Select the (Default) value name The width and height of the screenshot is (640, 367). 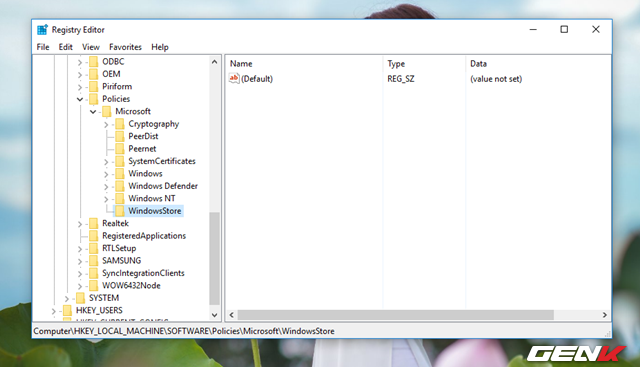(x=257, y=79)
